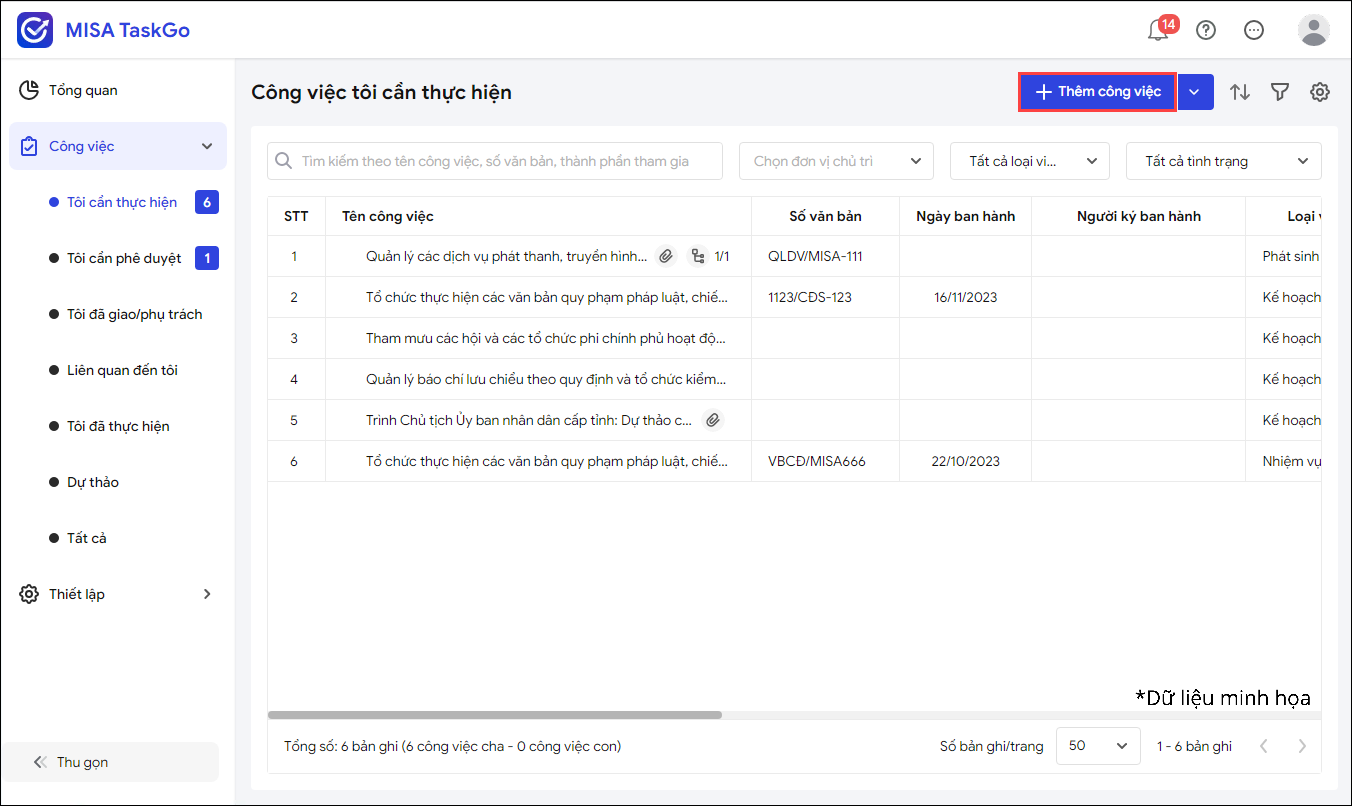Image resolution: width=1352 pixels, height=806 pixels.
Task: Select Dự thảo menu item
Action: tap(93, 482)
